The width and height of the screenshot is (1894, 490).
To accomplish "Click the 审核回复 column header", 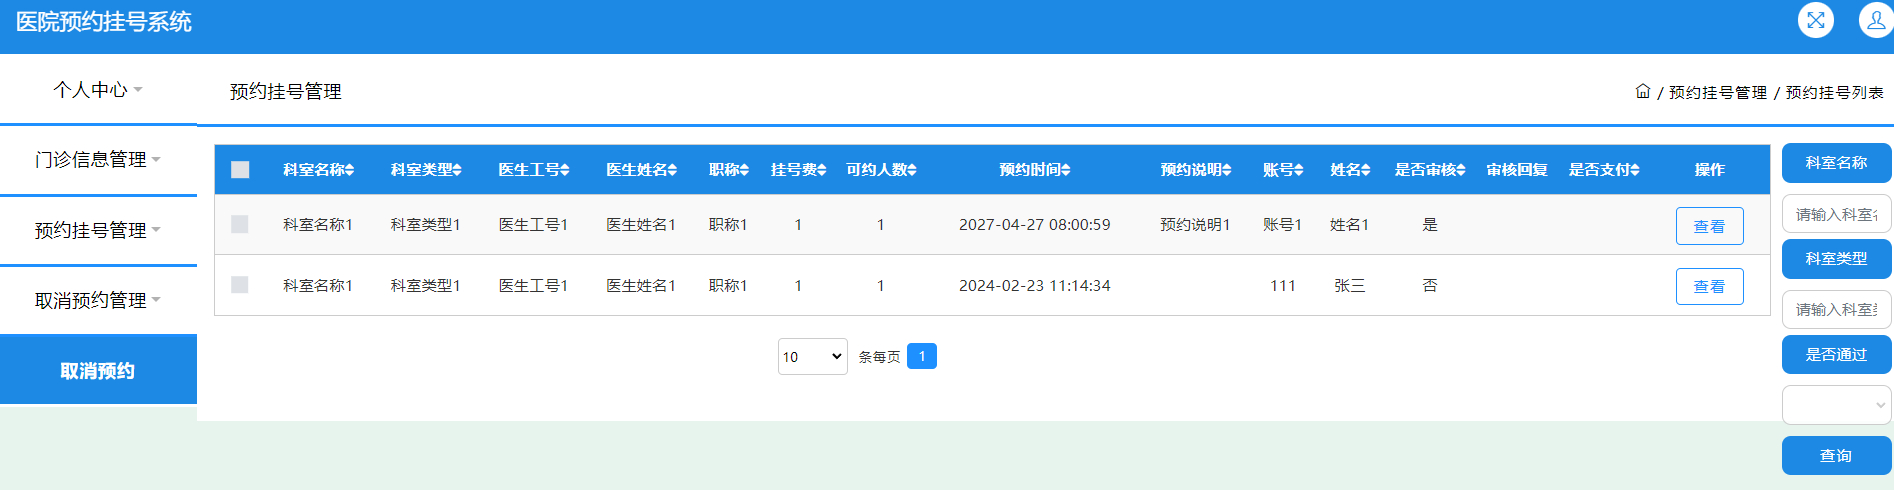I will pyautogui.click(x=1516, y=170).
